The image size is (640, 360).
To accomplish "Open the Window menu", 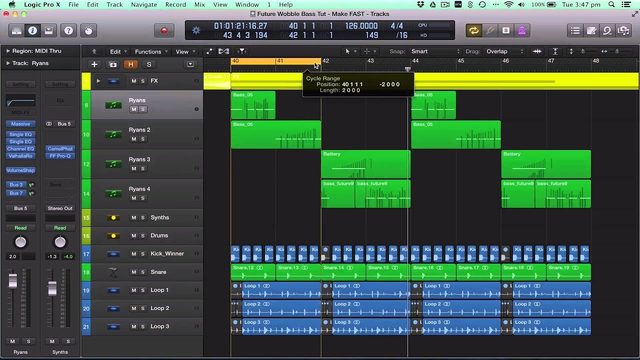I will [247, 4].
